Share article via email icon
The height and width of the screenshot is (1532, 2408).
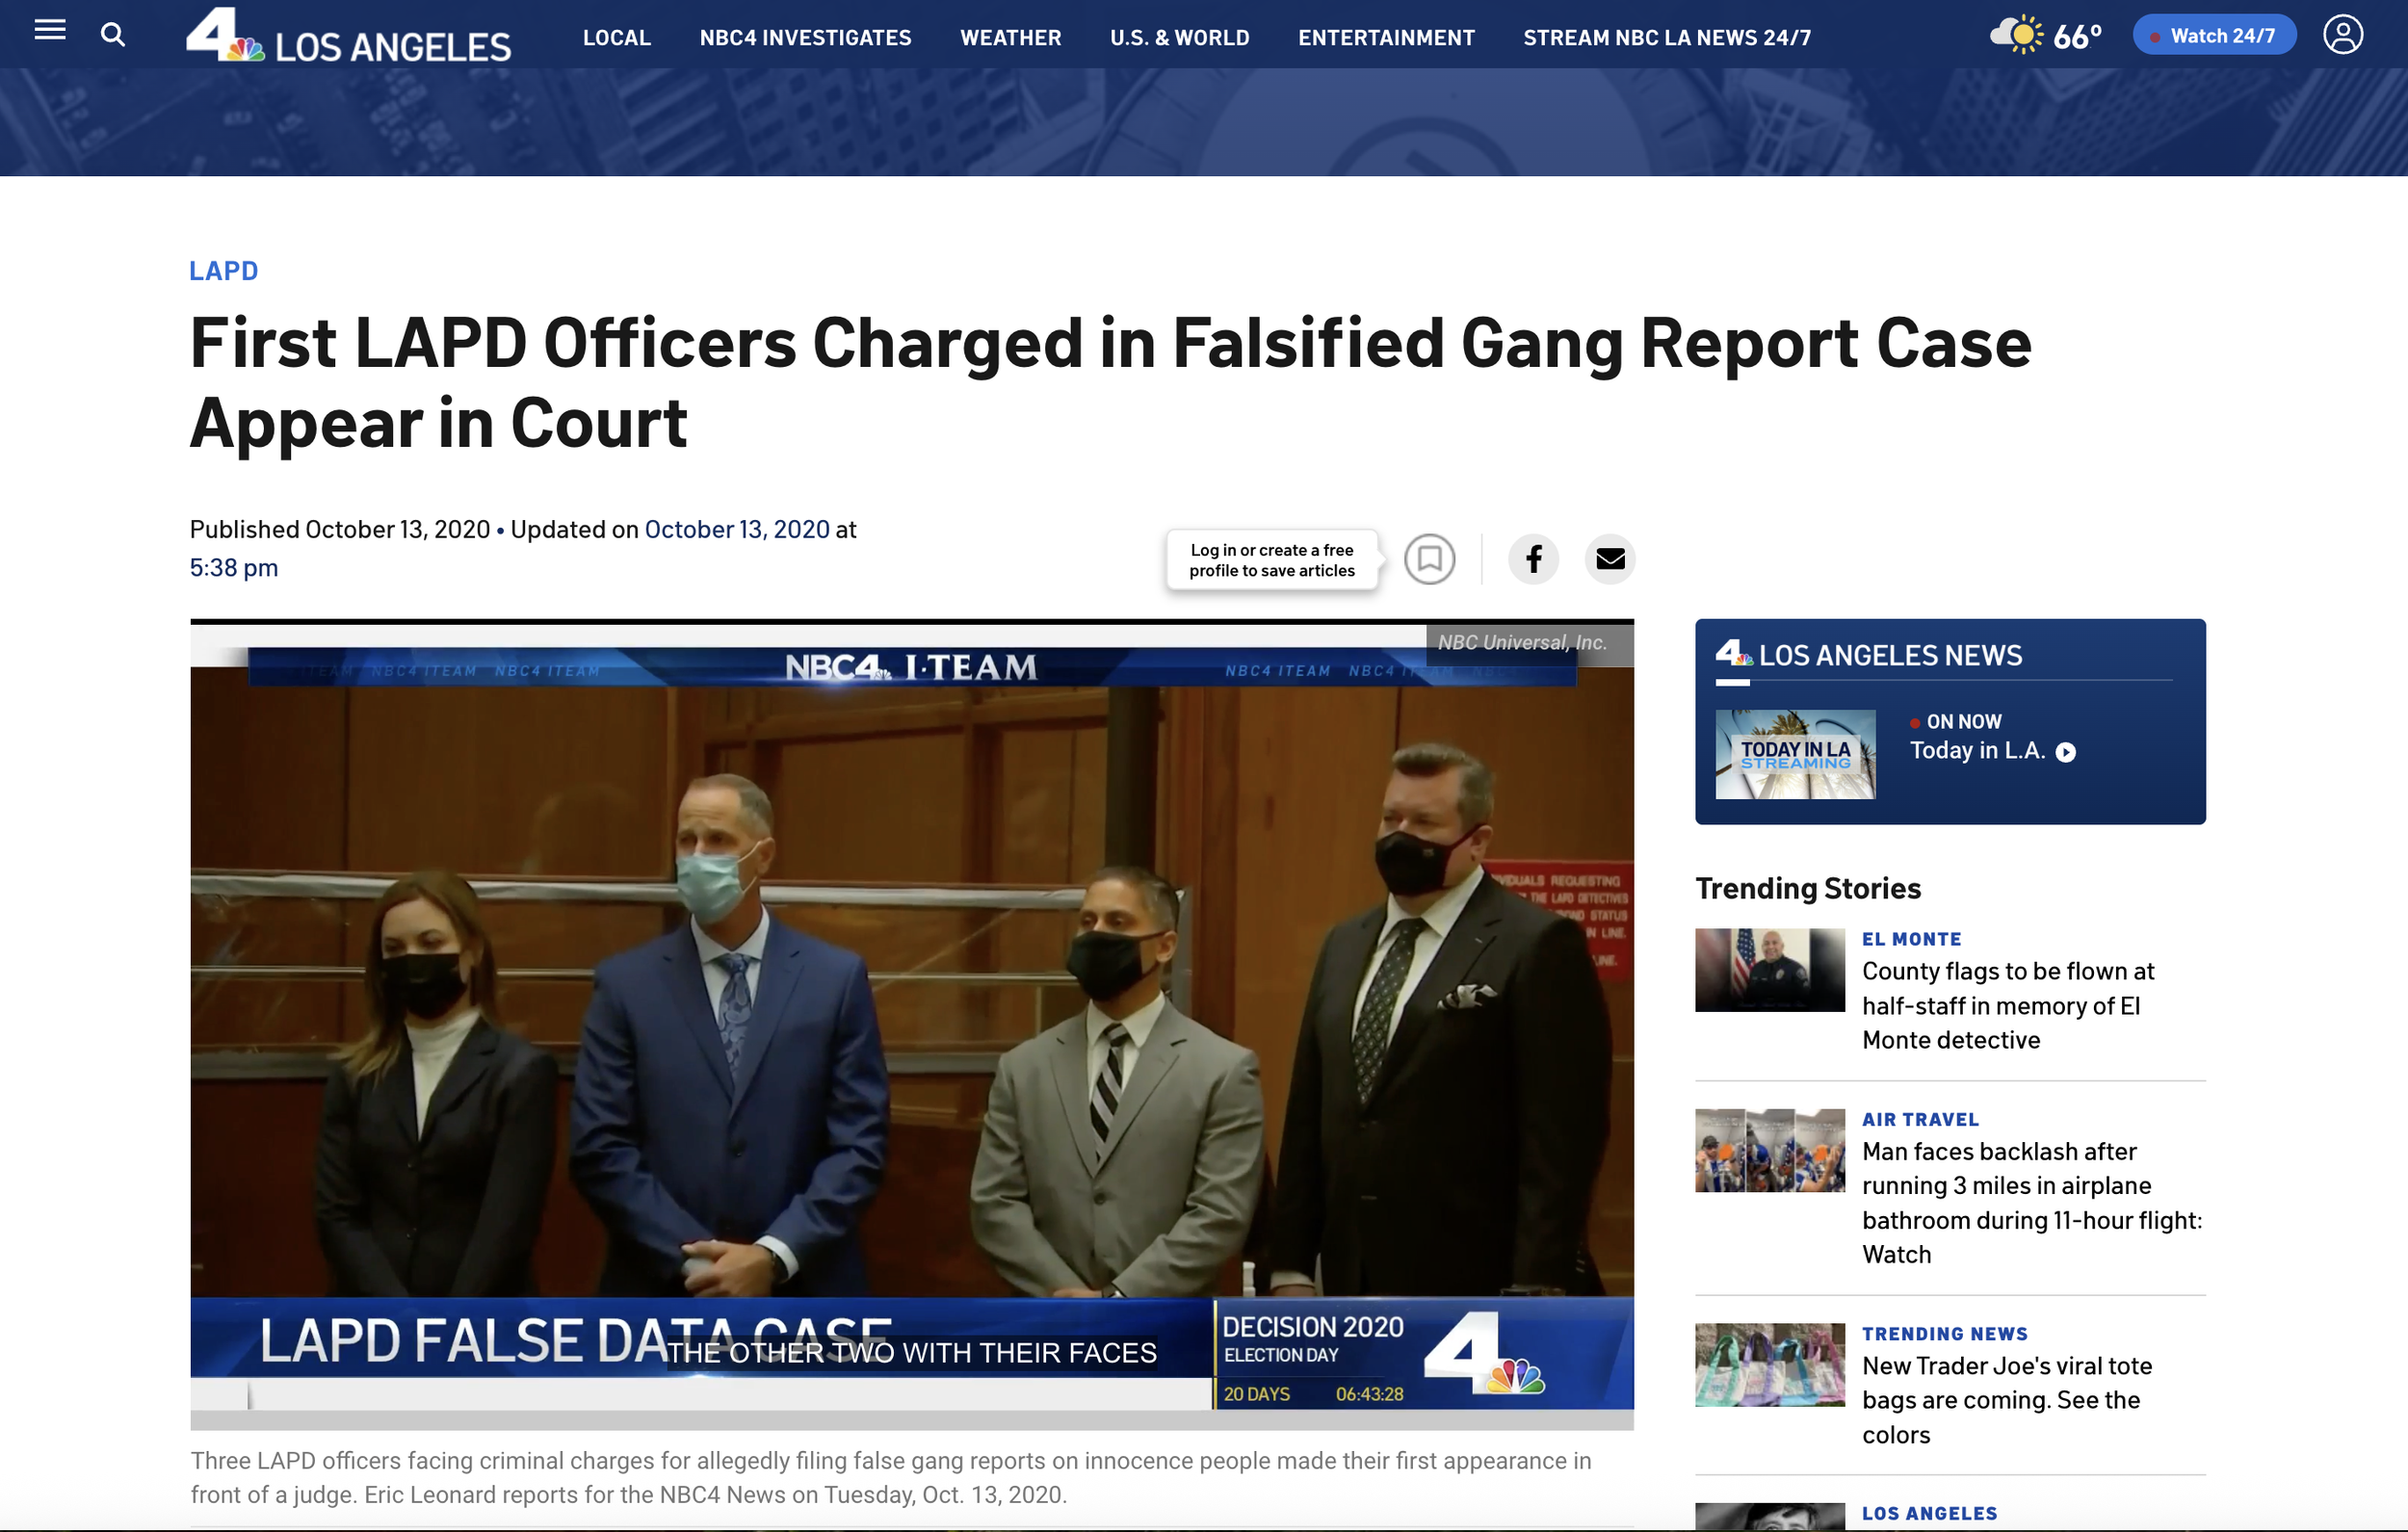[x=1610, y=559]
